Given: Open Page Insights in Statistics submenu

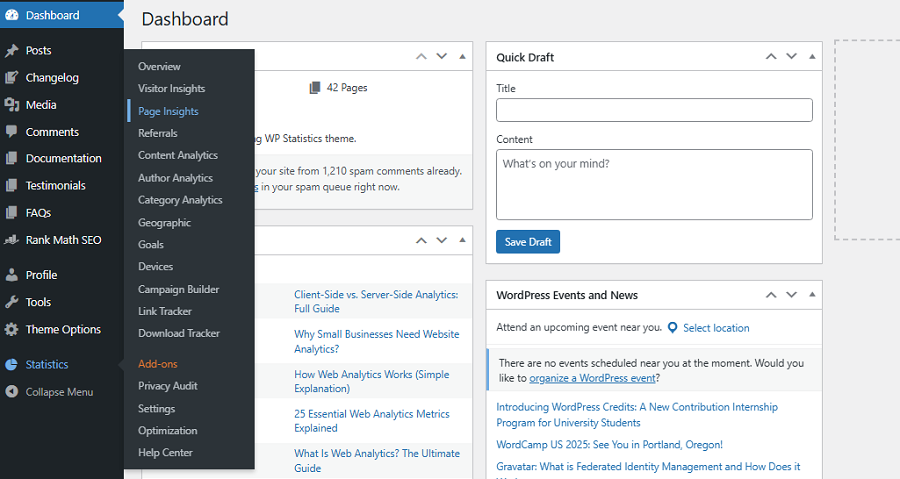Looking at the screenshot, I should [168, 111].
